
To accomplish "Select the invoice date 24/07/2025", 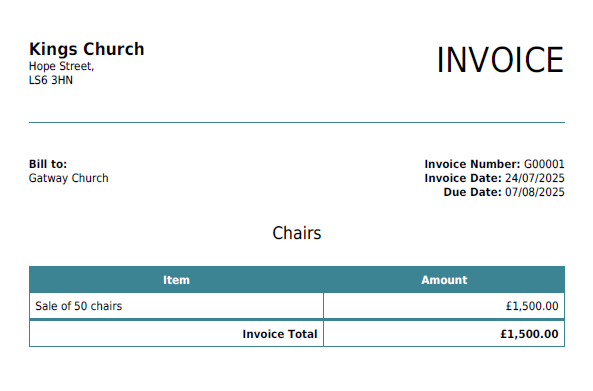I will pos(535,178).
